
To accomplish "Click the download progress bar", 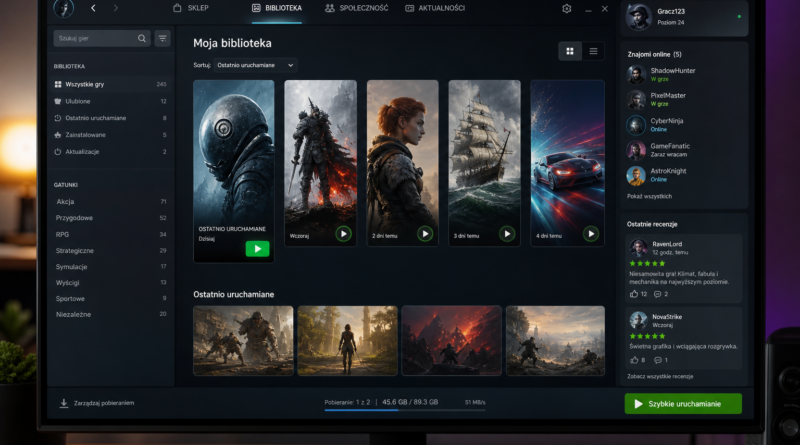I will coord(405,410).
